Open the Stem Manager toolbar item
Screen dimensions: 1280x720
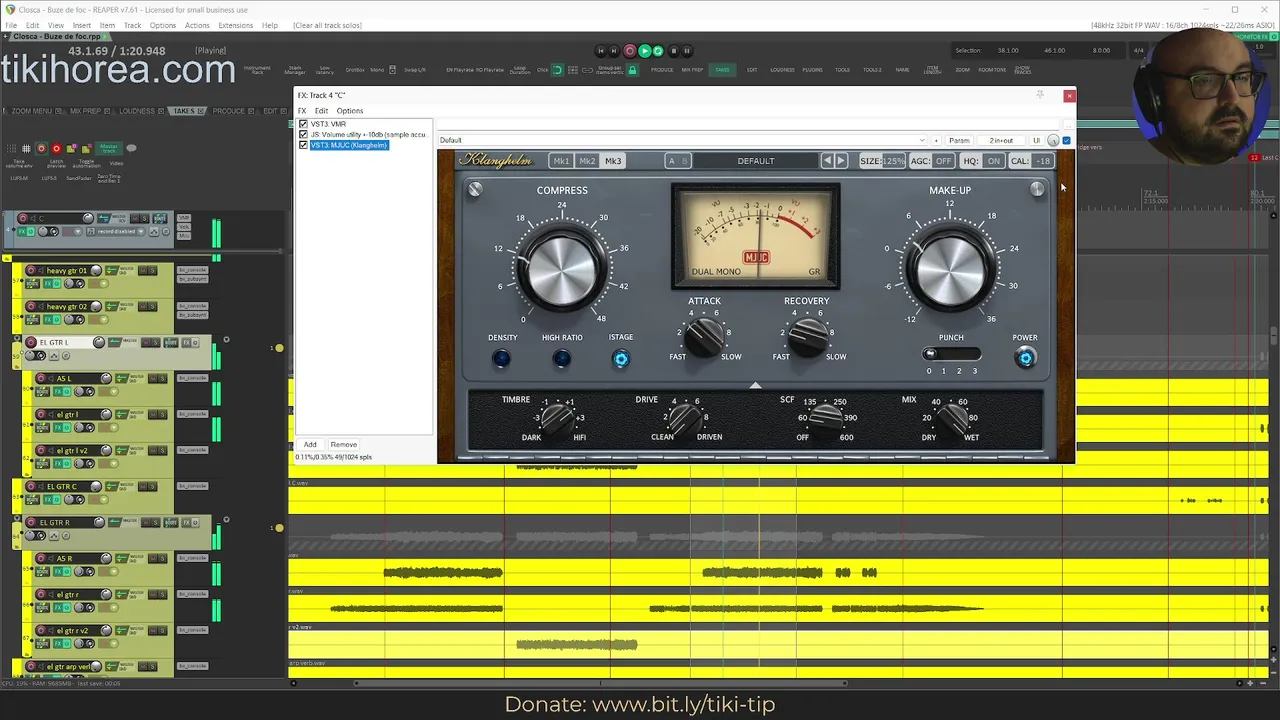click(x=295, y=70)
